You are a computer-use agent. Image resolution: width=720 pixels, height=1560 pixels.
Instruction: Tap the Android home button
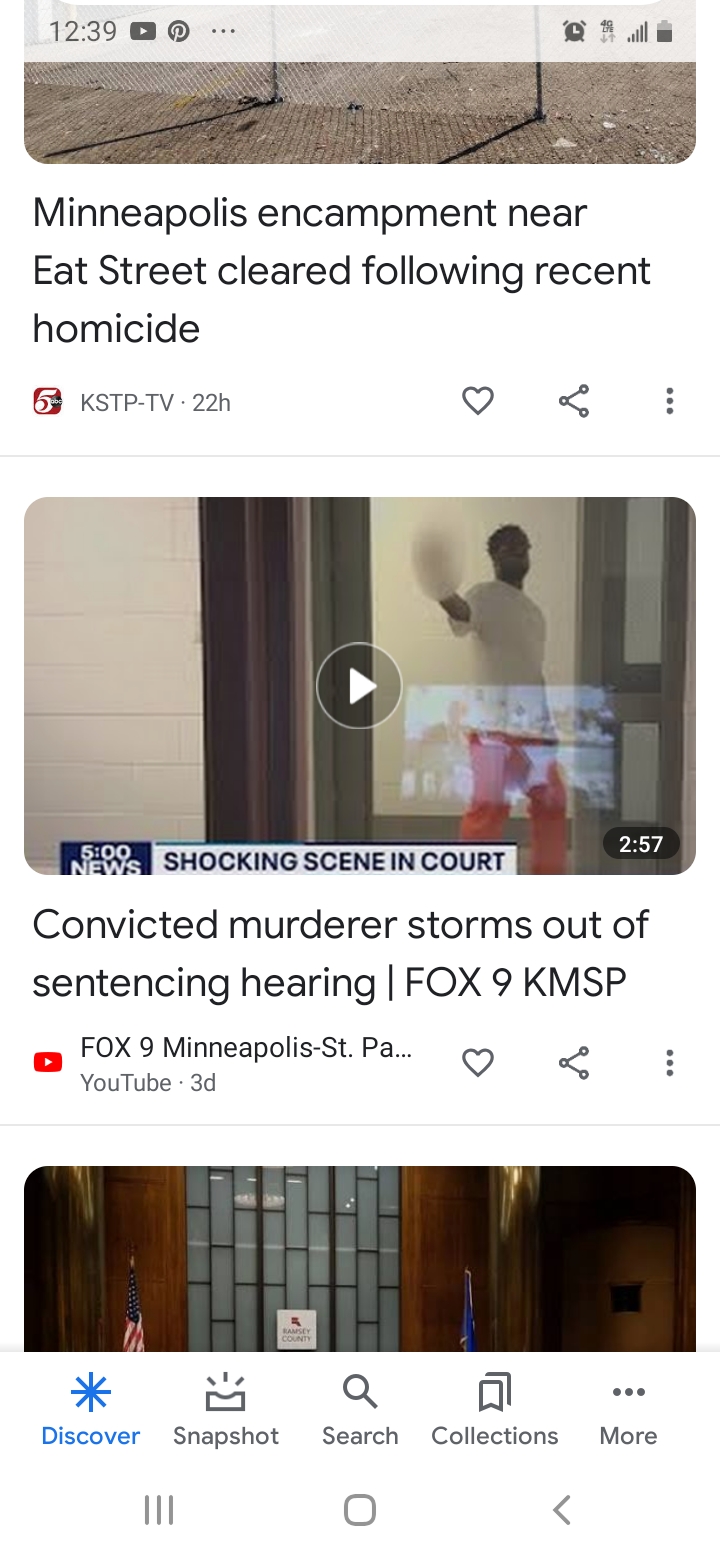360,1510
